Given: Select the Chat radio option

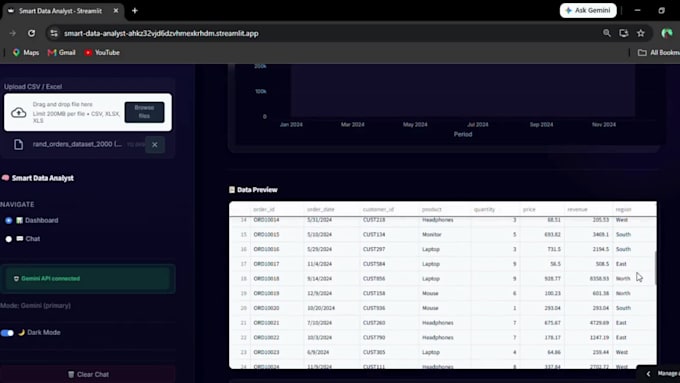Looking at the screenshot, I should (9, 239).
